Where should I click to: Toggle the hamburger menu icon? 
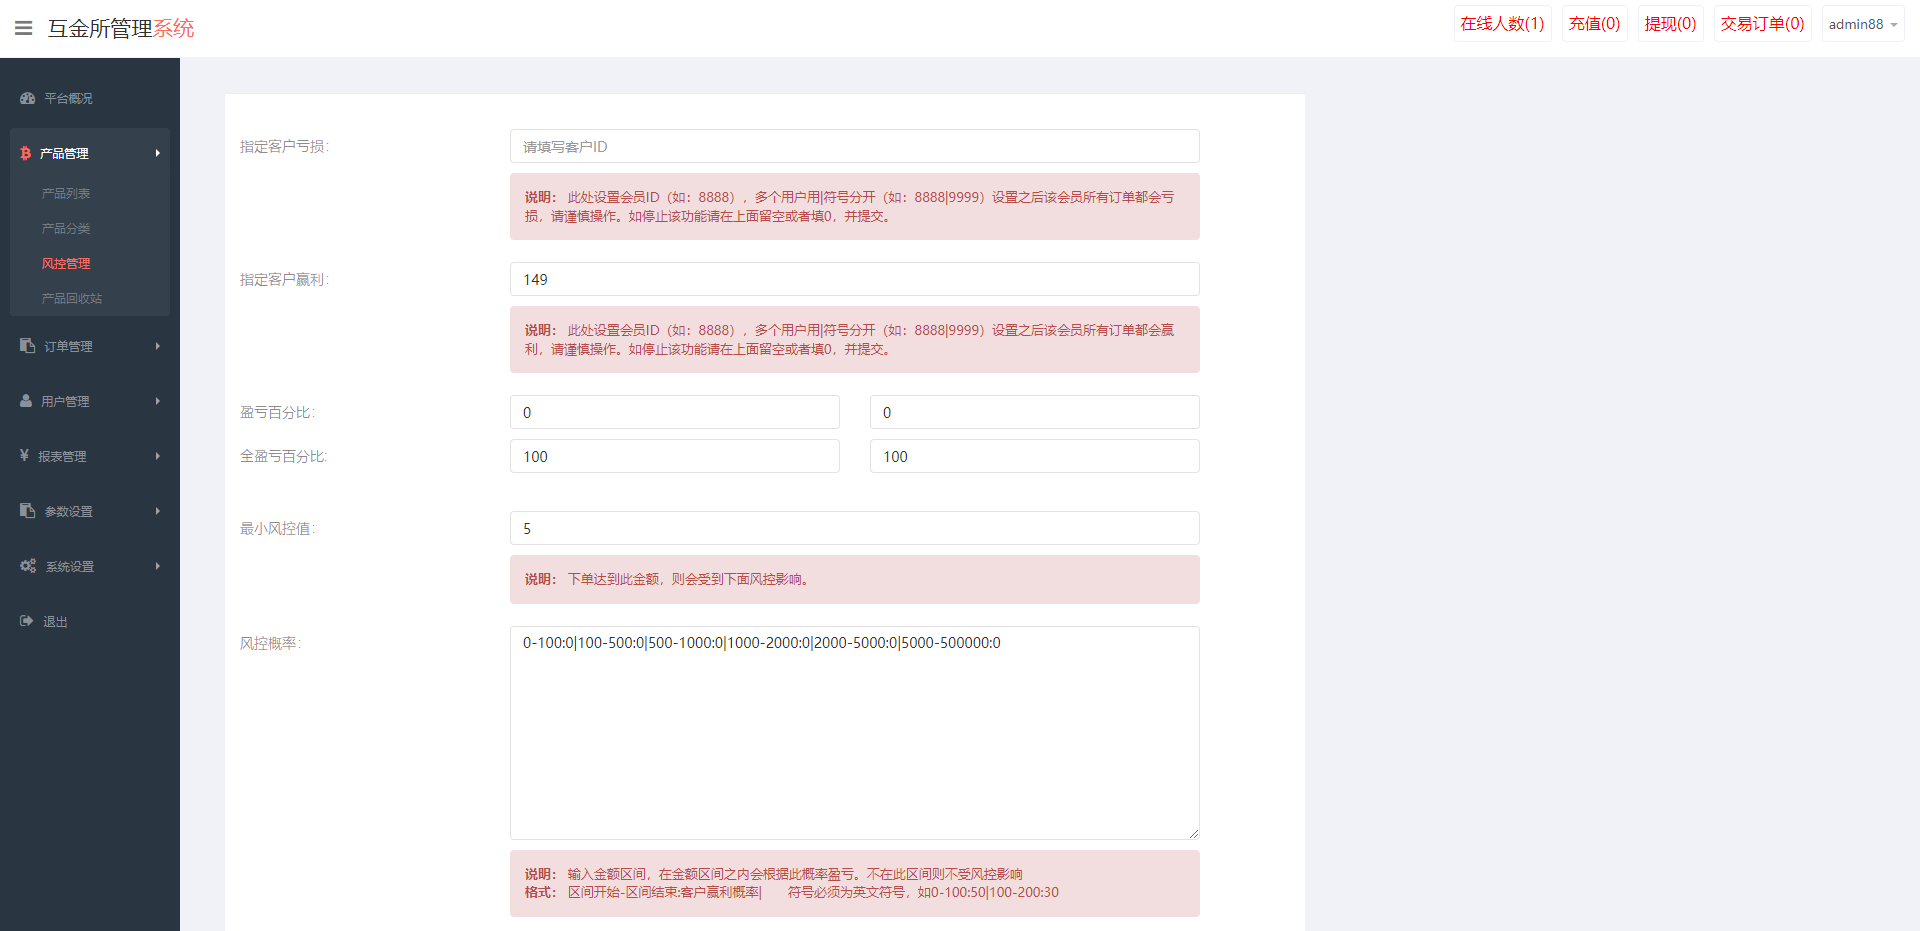click(x=23, y=28)
